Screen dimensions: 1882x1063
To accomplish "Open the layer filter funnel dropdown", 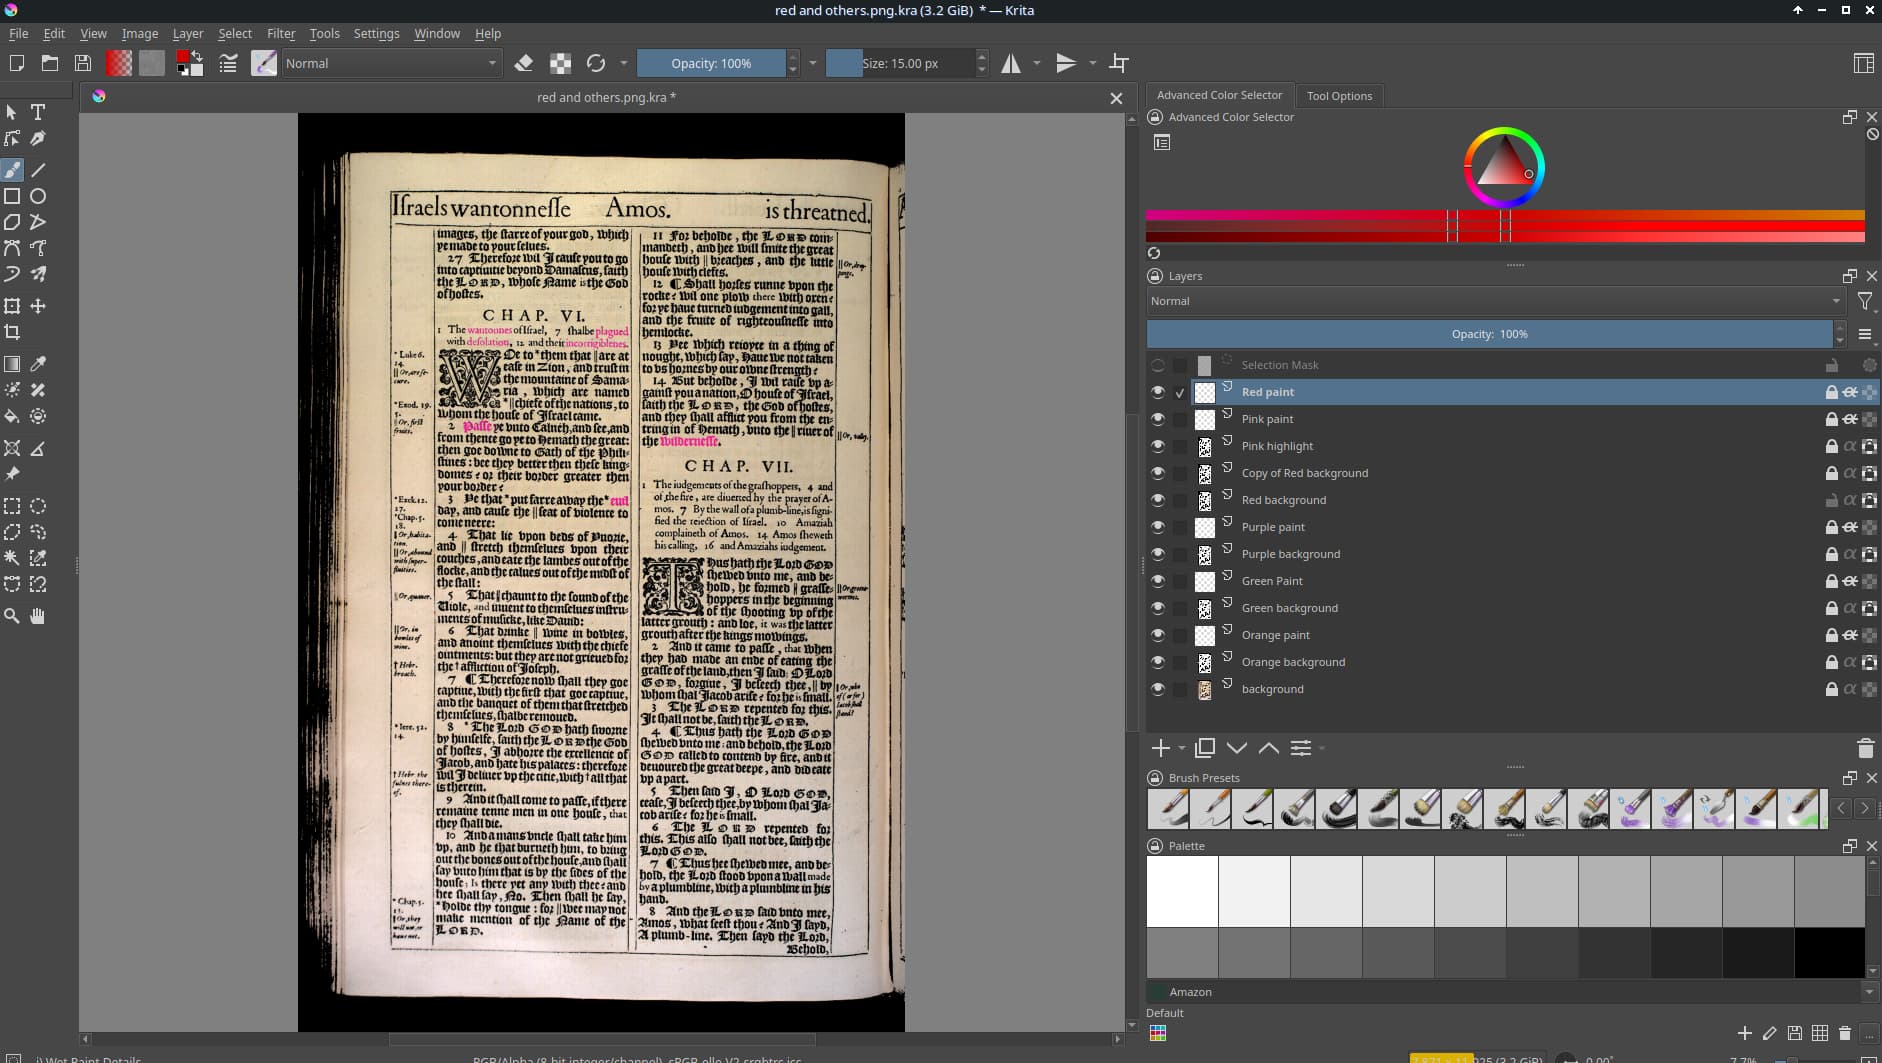I will 1865,301.
